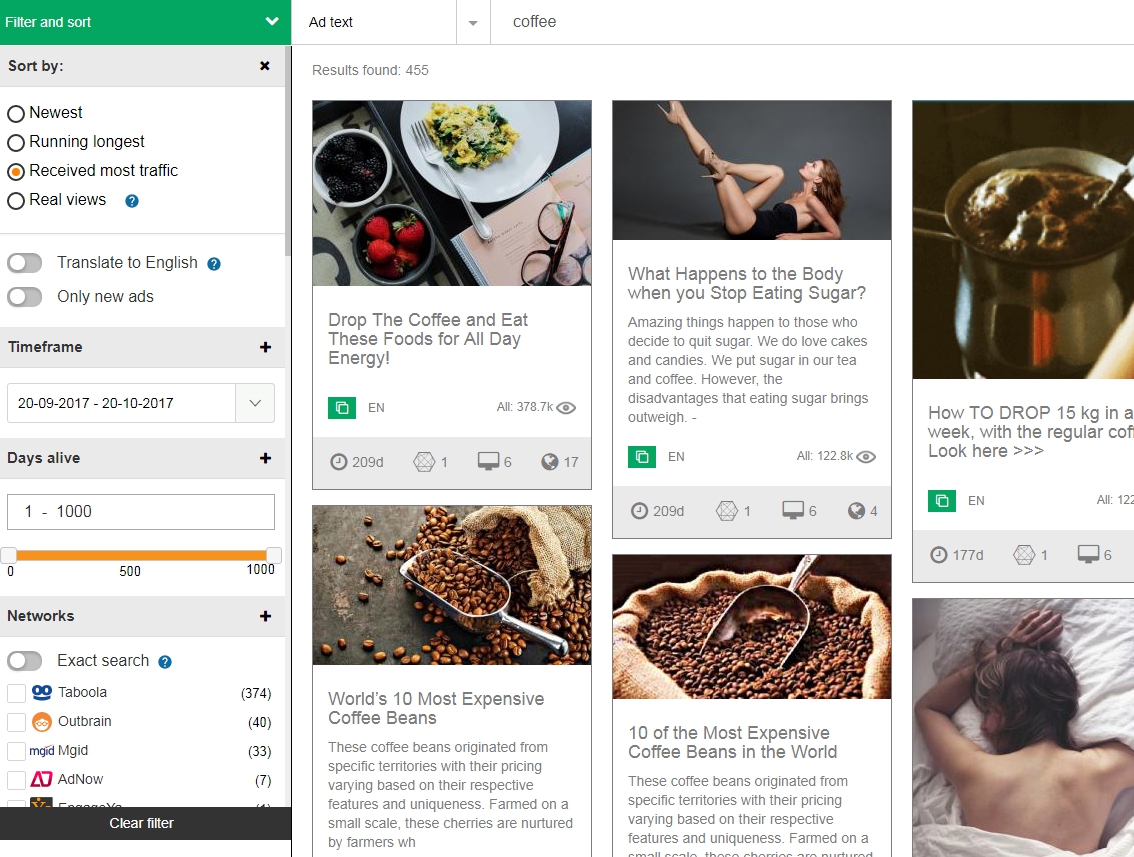Open the coffee beans with scoop thumbnail

(452, 585)
